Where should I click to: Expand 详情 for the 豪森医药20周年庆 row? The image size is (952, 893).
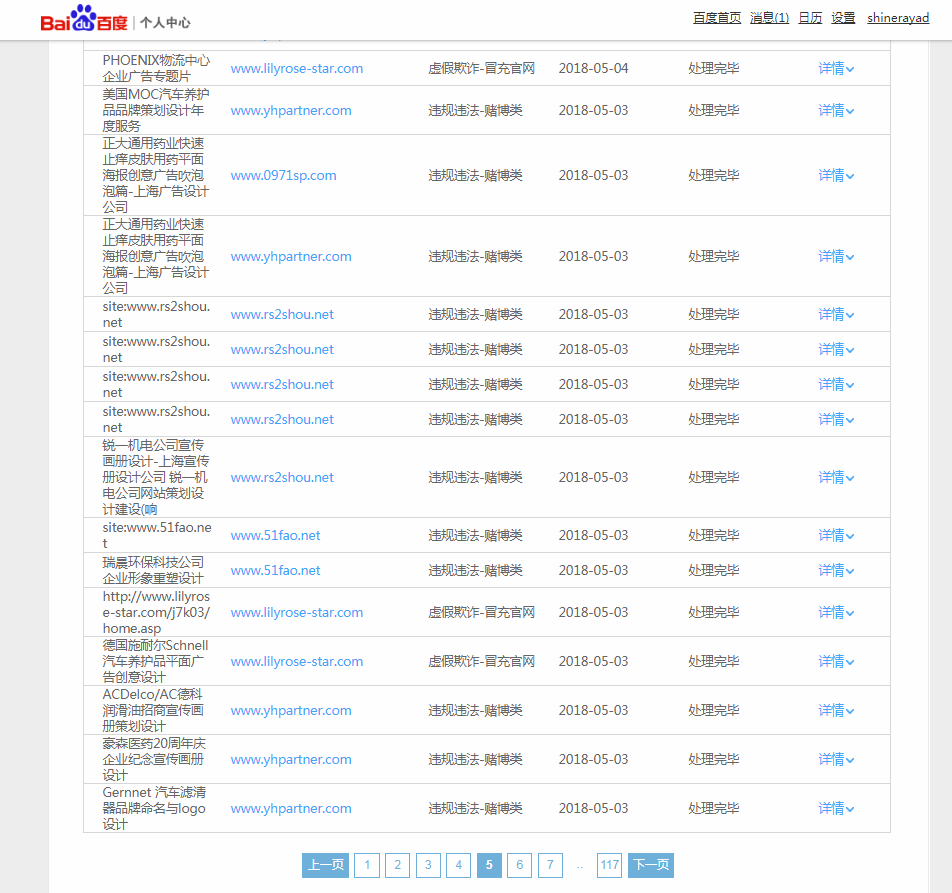(836, 760)
